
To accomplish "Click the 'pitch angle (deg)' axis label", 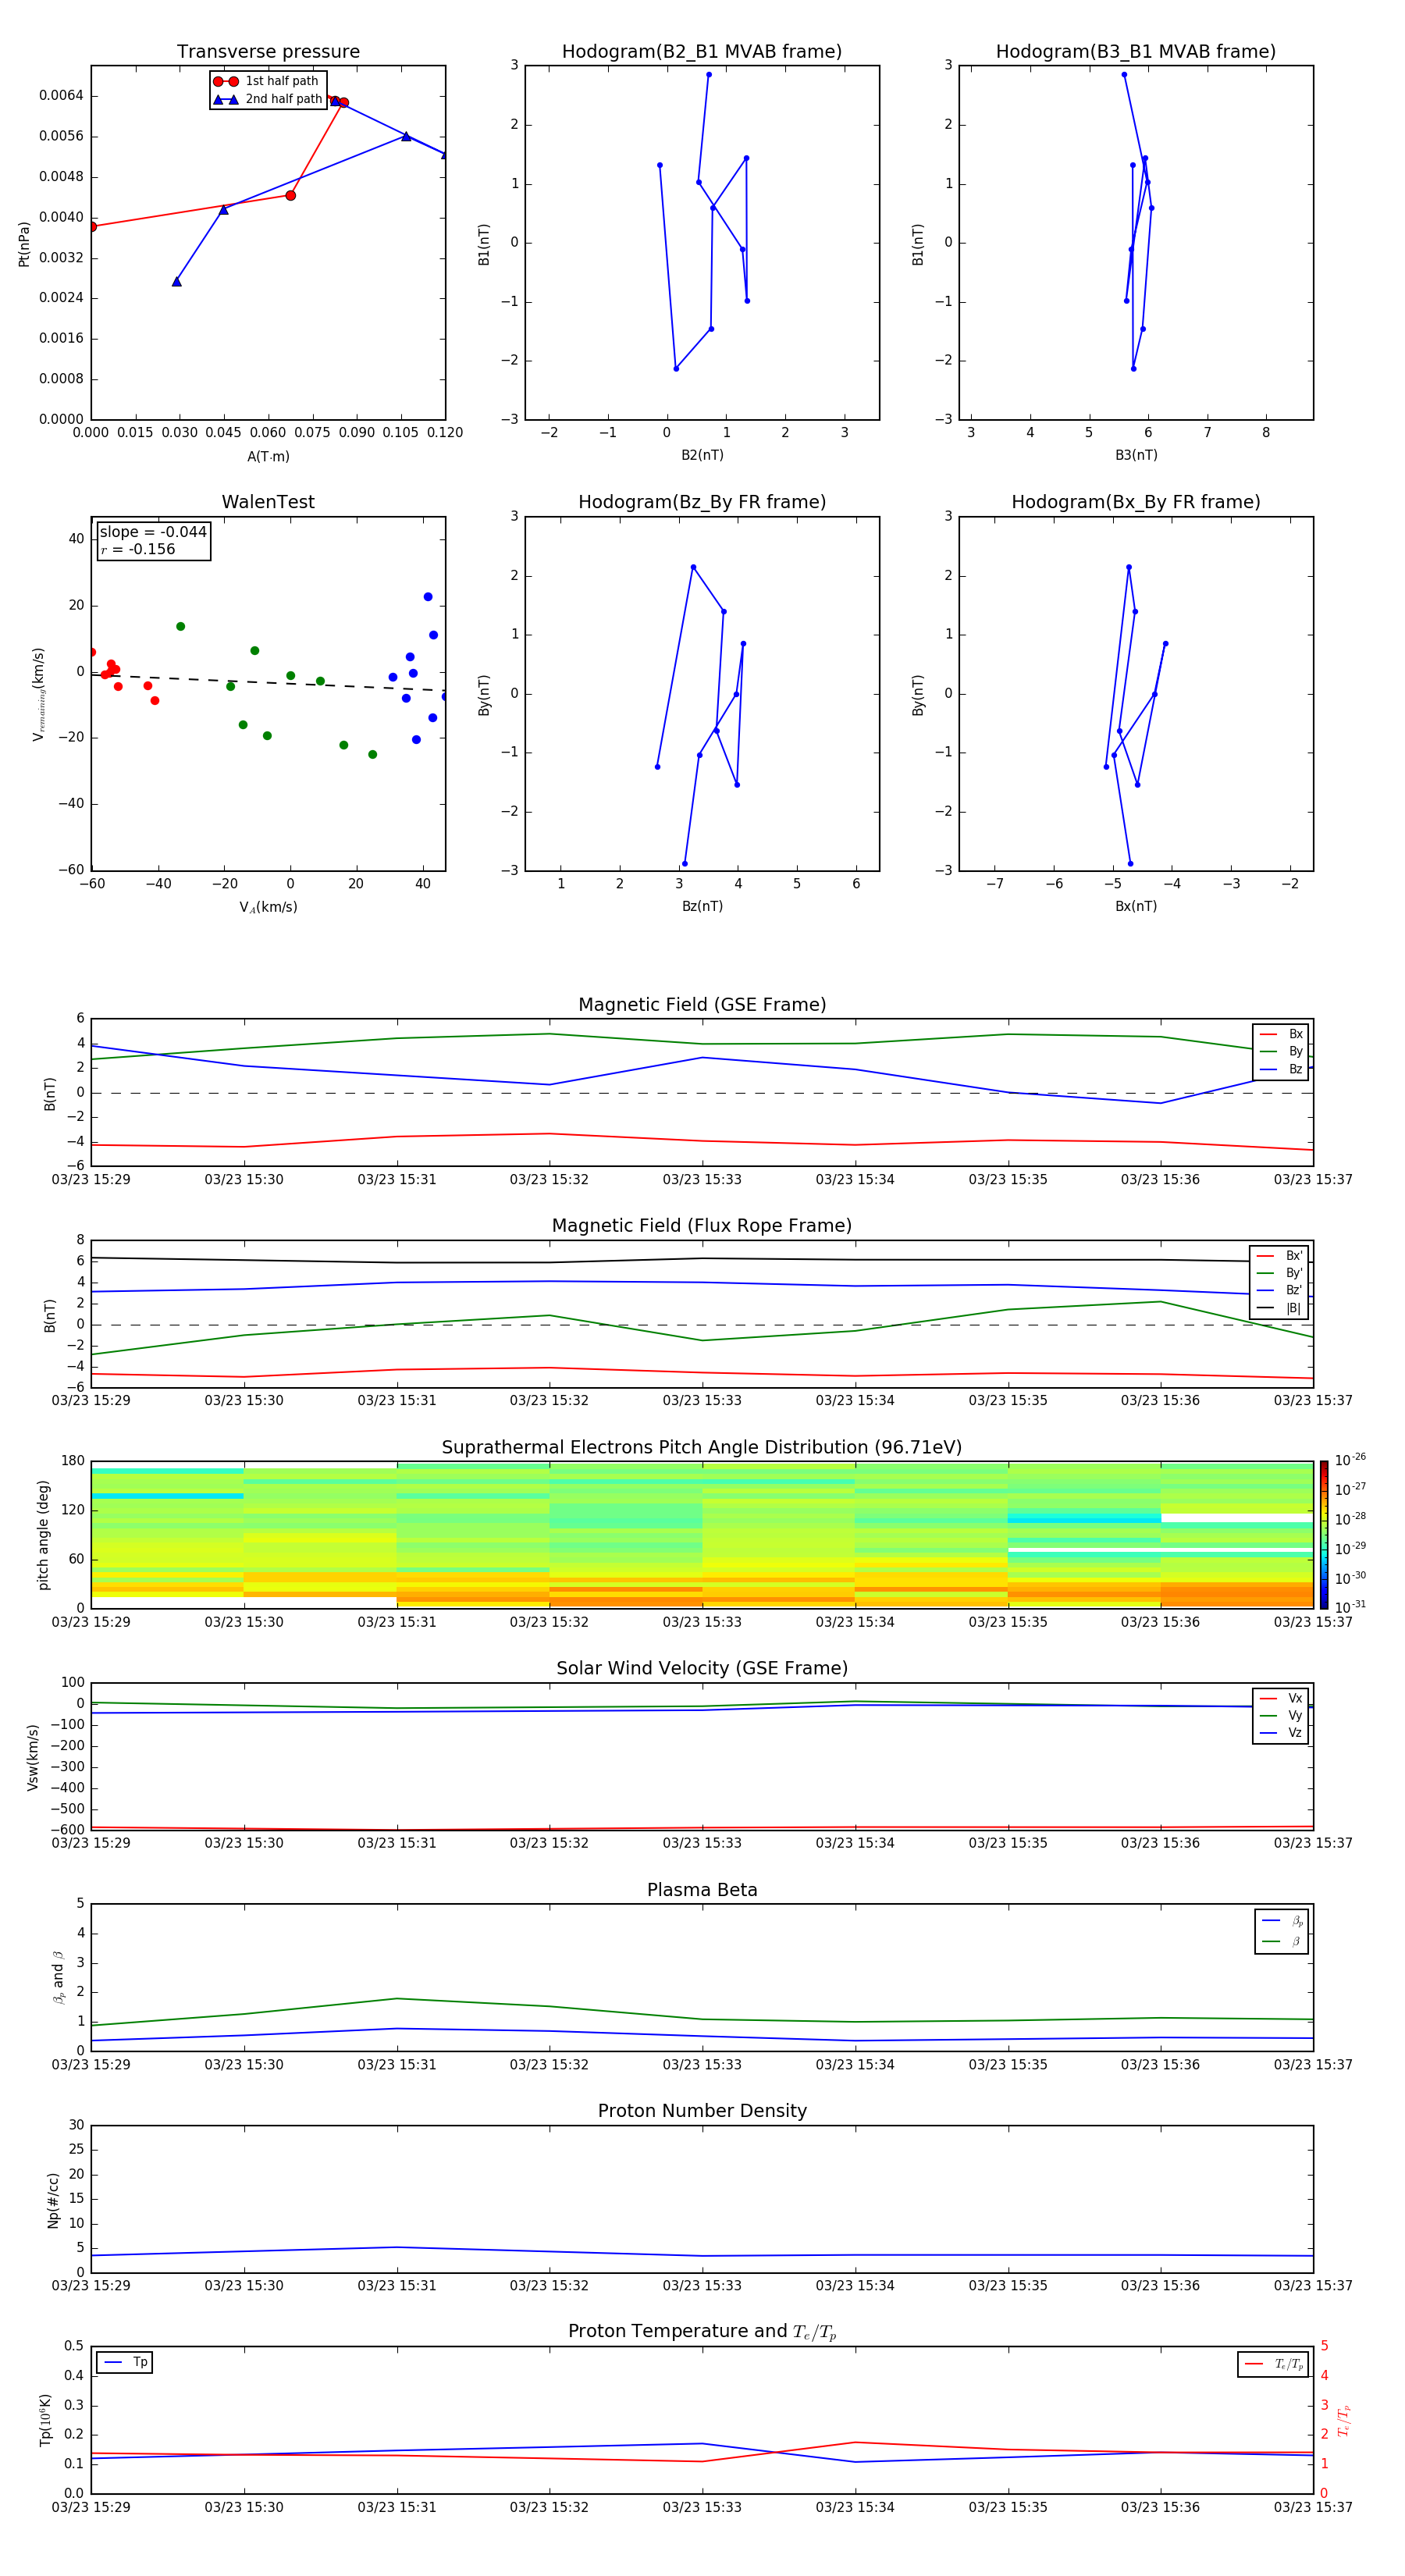I will 43,1535.
